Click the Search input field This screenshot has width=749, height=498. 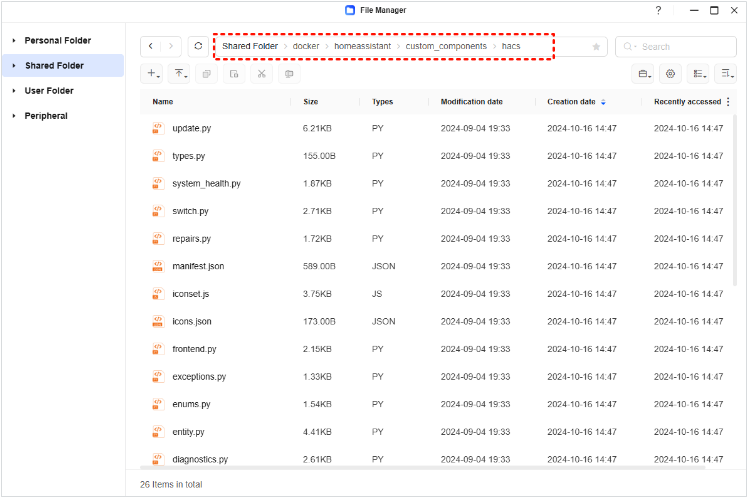click(680, 46)
